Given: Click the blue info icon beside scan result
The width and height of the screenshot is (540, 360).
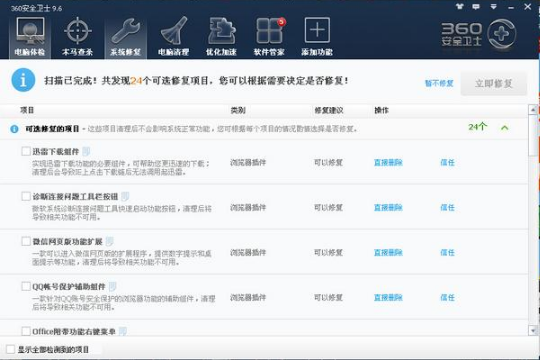Looking at the screenshot, I should pyautogui.click(x=23, y=80).
